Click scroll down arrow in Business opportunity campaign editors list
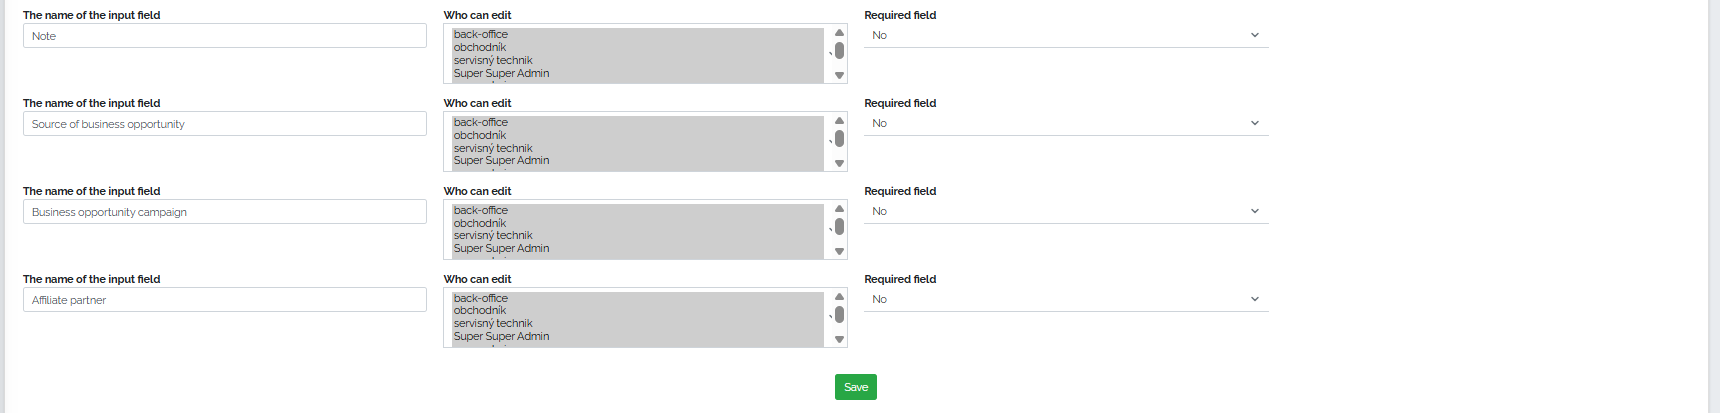 839,252
